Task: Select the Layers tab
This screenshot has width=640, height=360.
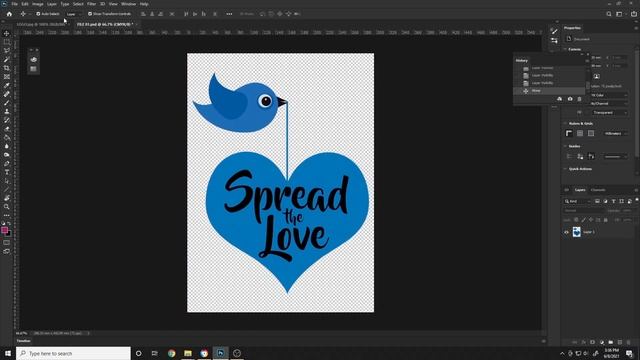Action: pos(580,190)
